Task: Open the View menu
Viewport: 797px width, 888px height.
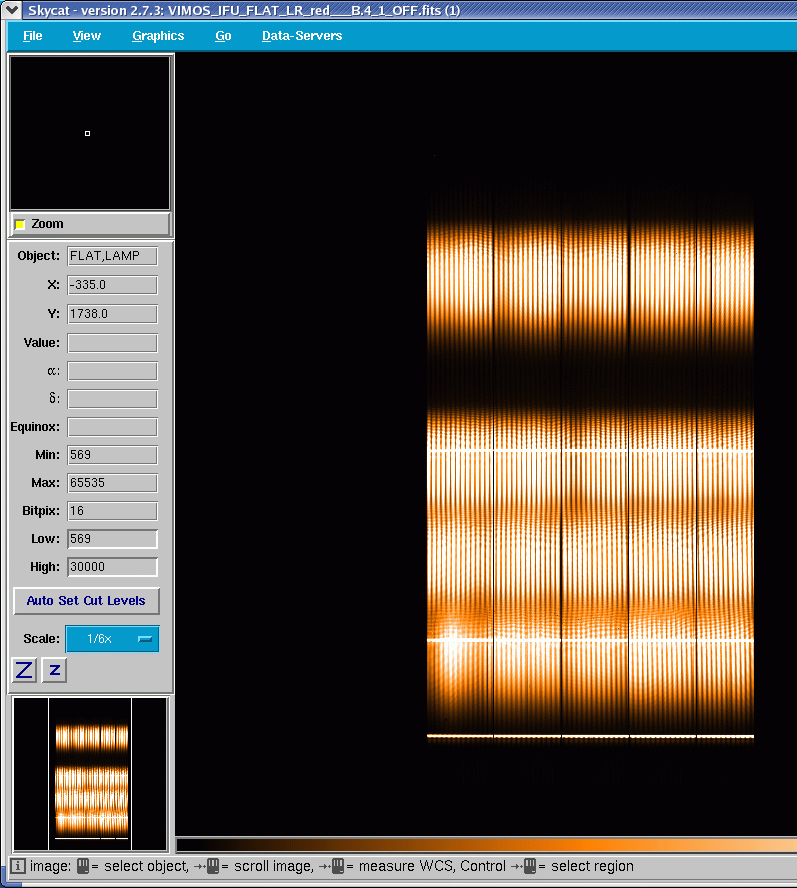Action: [x=87, y=36]
